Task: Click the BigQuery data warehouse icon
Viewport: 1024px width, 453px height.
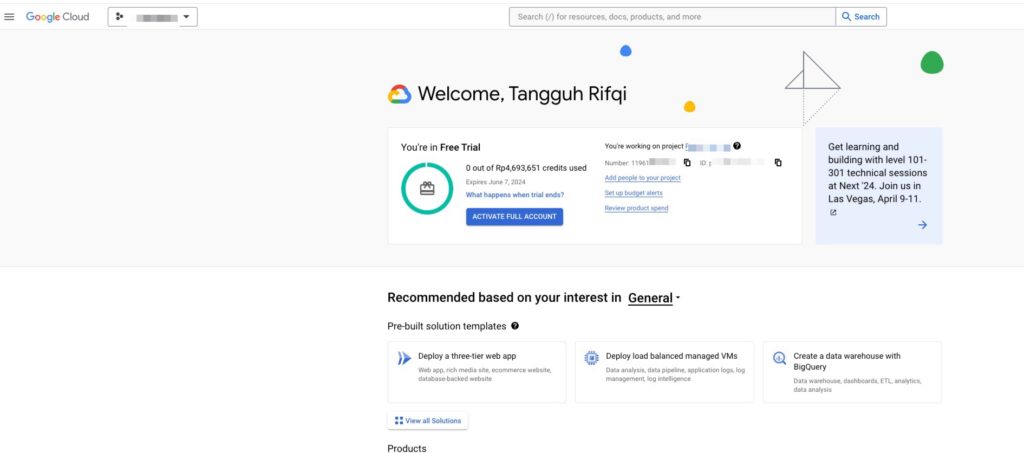Action: tap(780, 358)
